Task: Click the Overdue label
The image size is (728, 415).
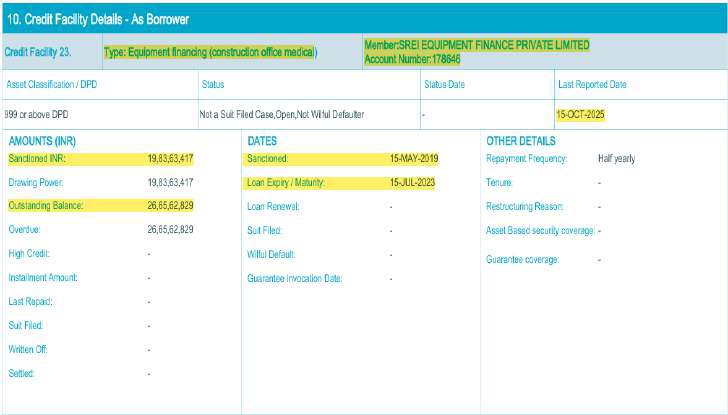Action: 24,229
